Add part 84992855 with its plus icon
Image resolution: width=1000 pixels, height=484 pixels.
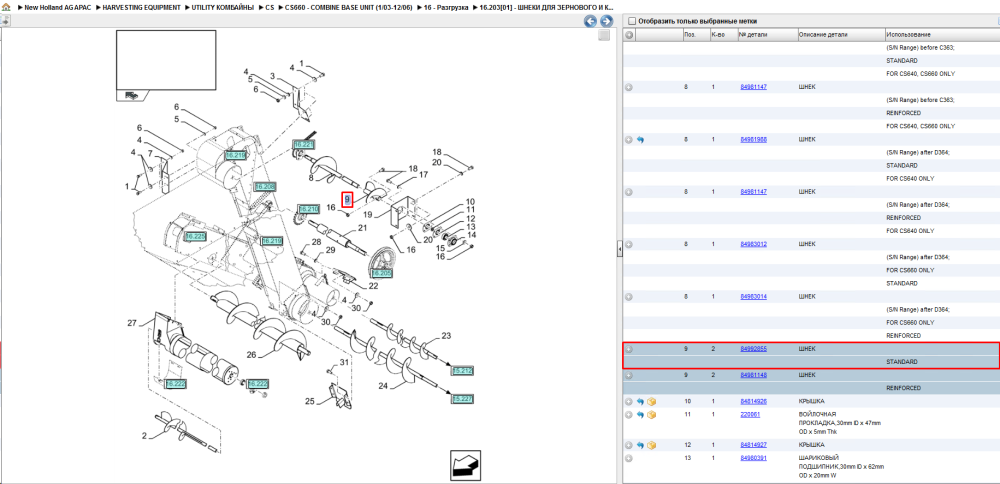tap(629, 349)
